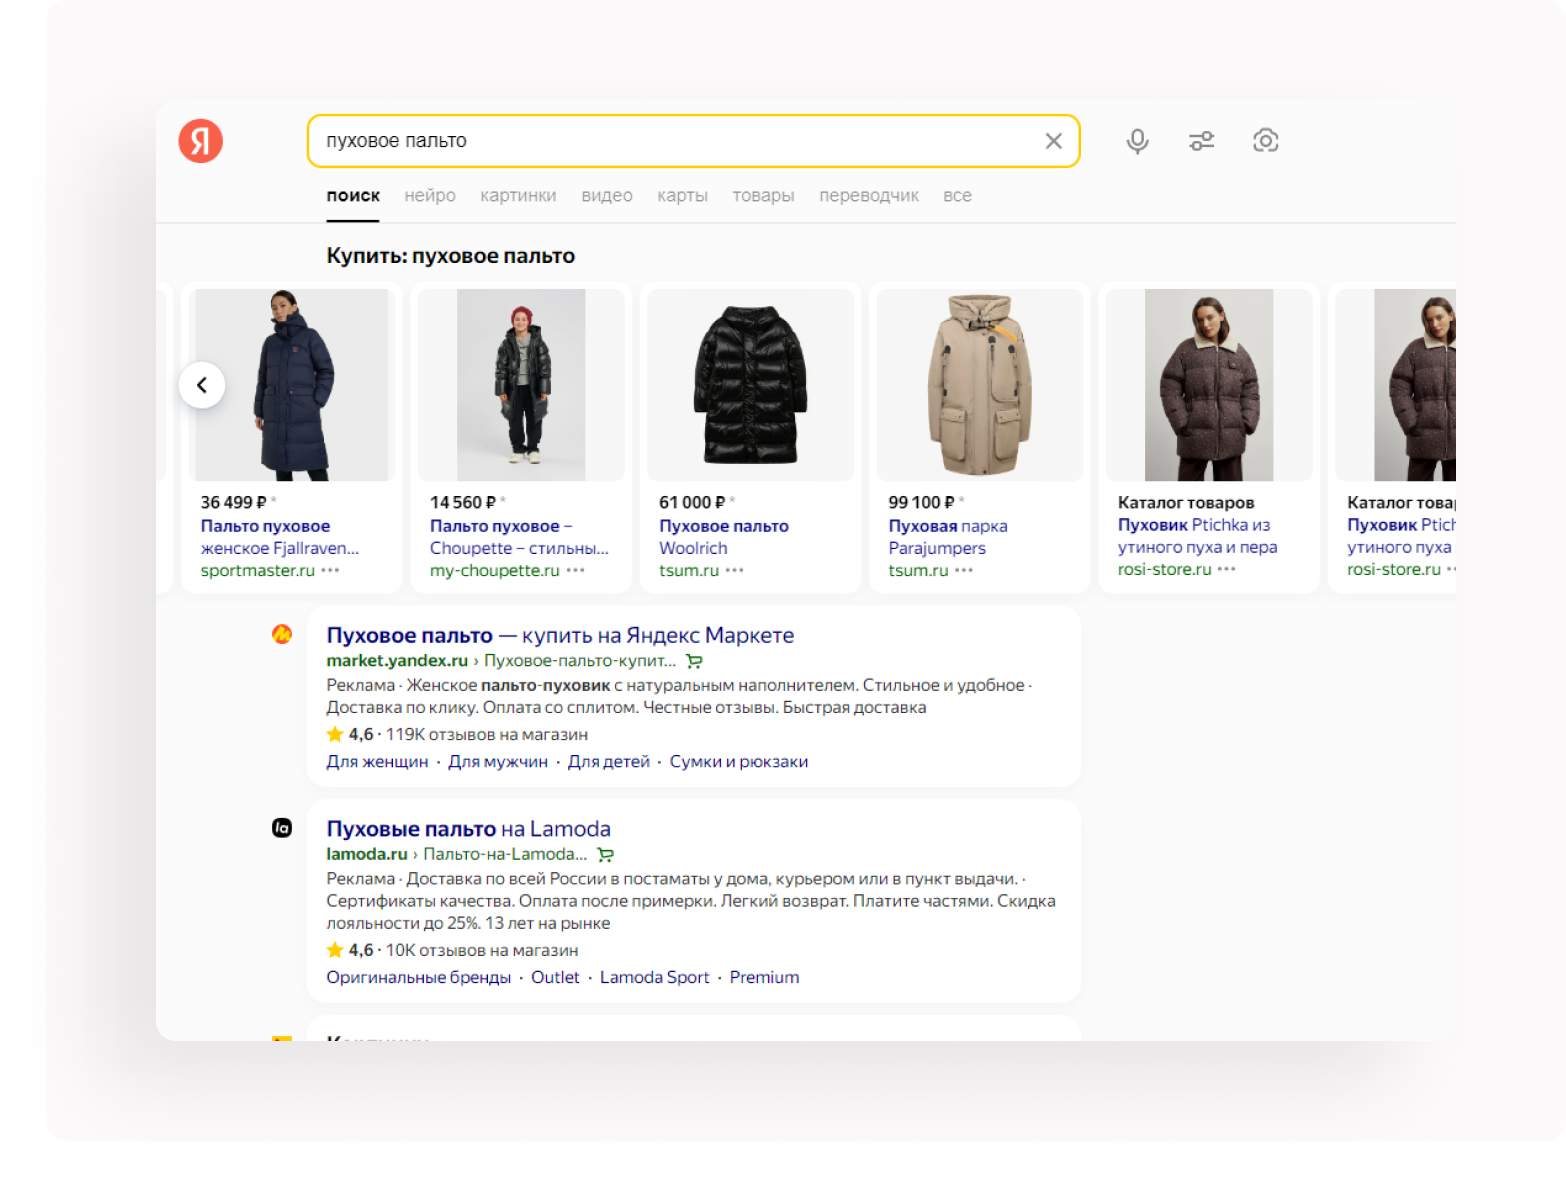Clear the search field with X icon
This screenshot has height=1181, width=1566.
coord(1053,141)
